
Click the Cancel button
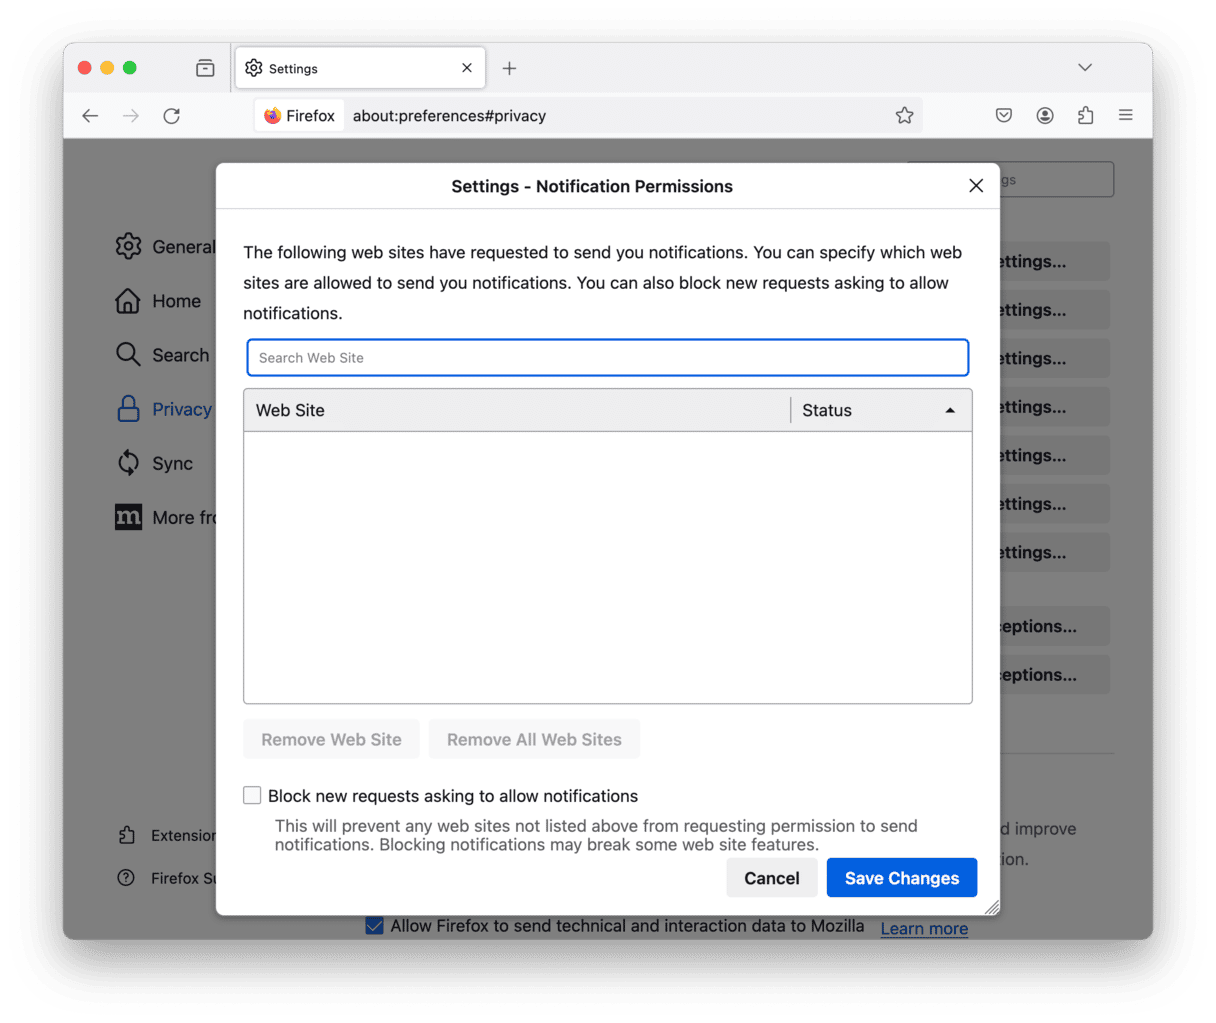click(x=771, y=878)
